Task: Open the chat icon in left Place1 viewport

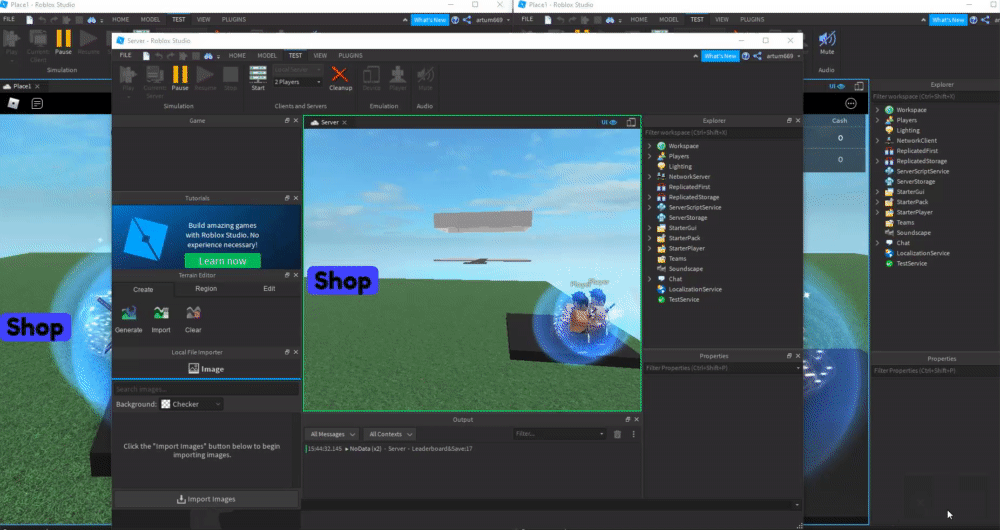Action: pyautogui.click(x=37, y=103)
